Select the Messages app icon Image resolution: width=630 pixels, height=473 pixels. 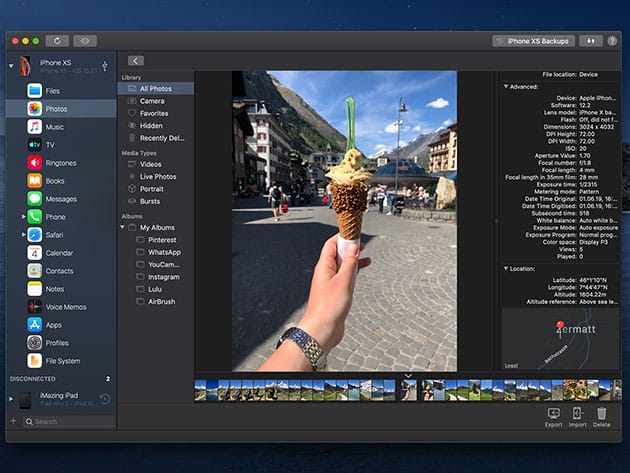coord(34,199)
